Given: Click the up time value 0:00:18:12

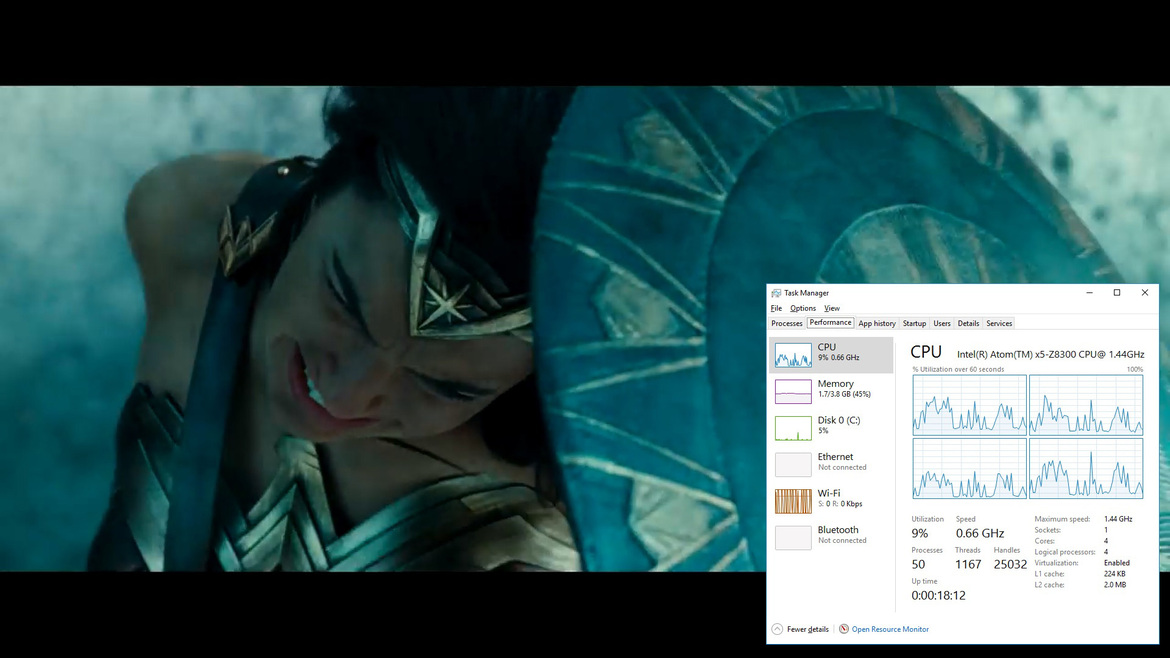Looking at the screenshot, I should coord(939,595).
